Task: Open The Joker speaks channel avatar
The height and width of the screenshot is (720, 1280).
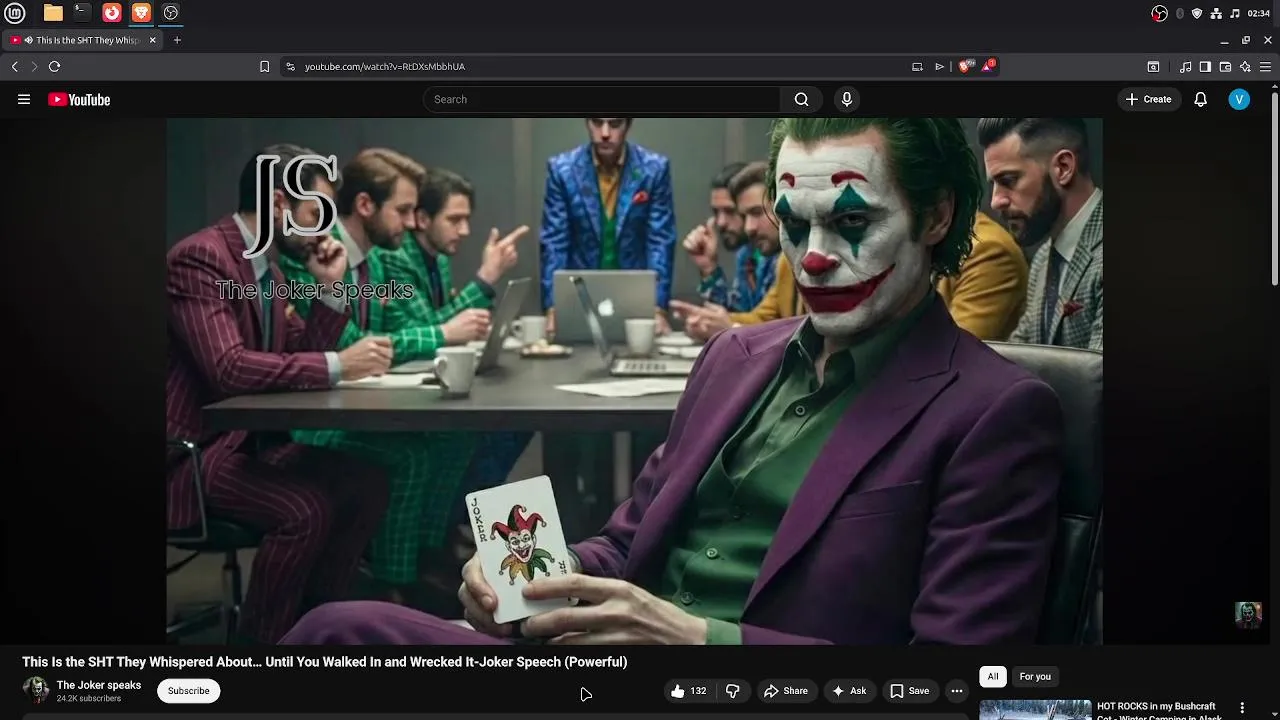Action: [x=36, y=690]
